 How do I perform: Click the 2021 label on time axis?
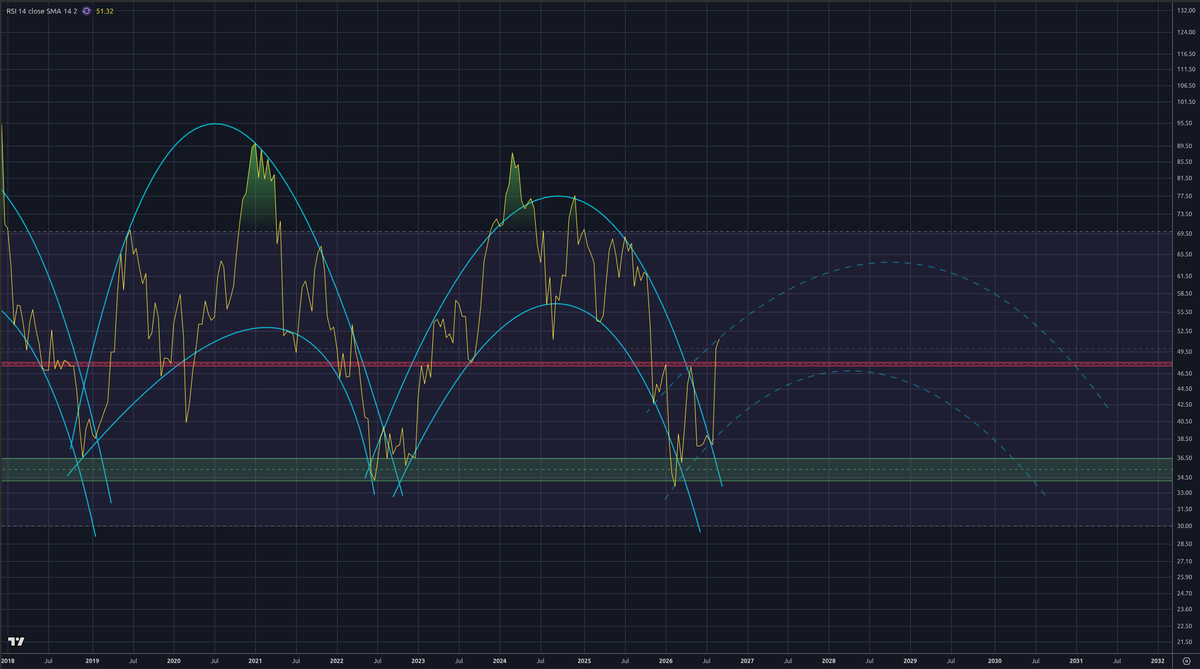(255, 661)
